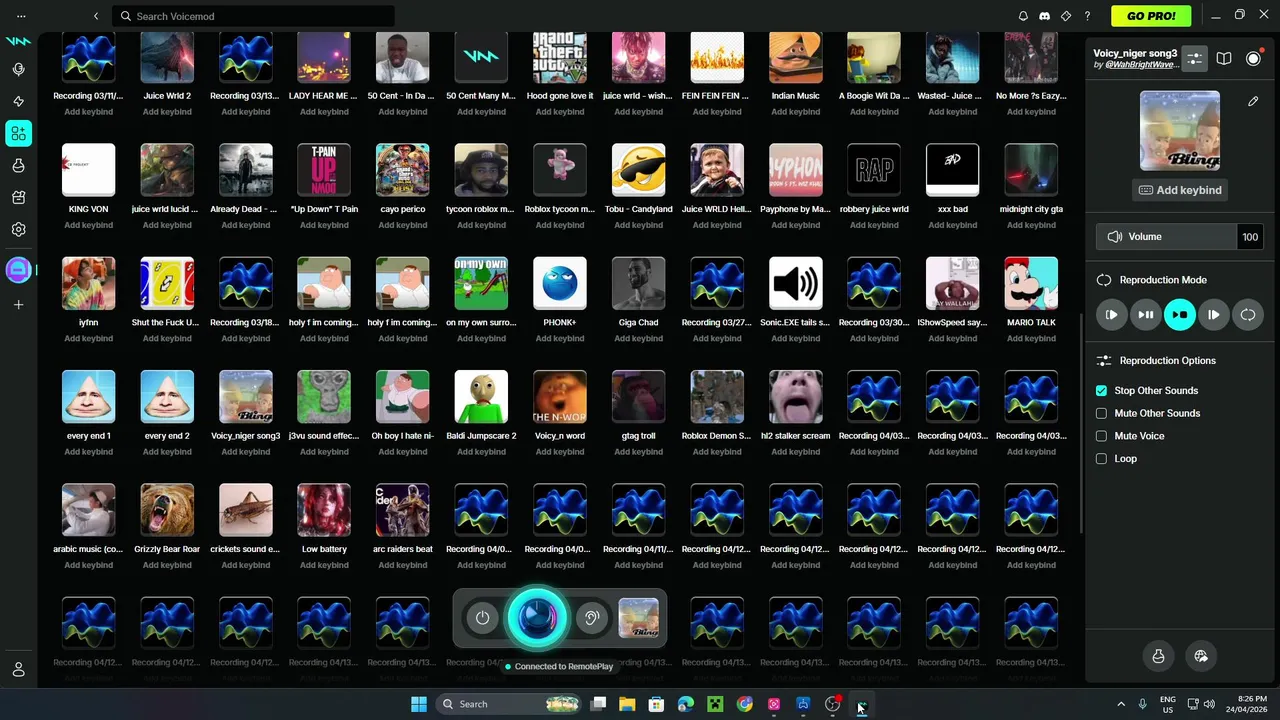
Task: Open the gift box icon in sidebar
Action: 18,197
